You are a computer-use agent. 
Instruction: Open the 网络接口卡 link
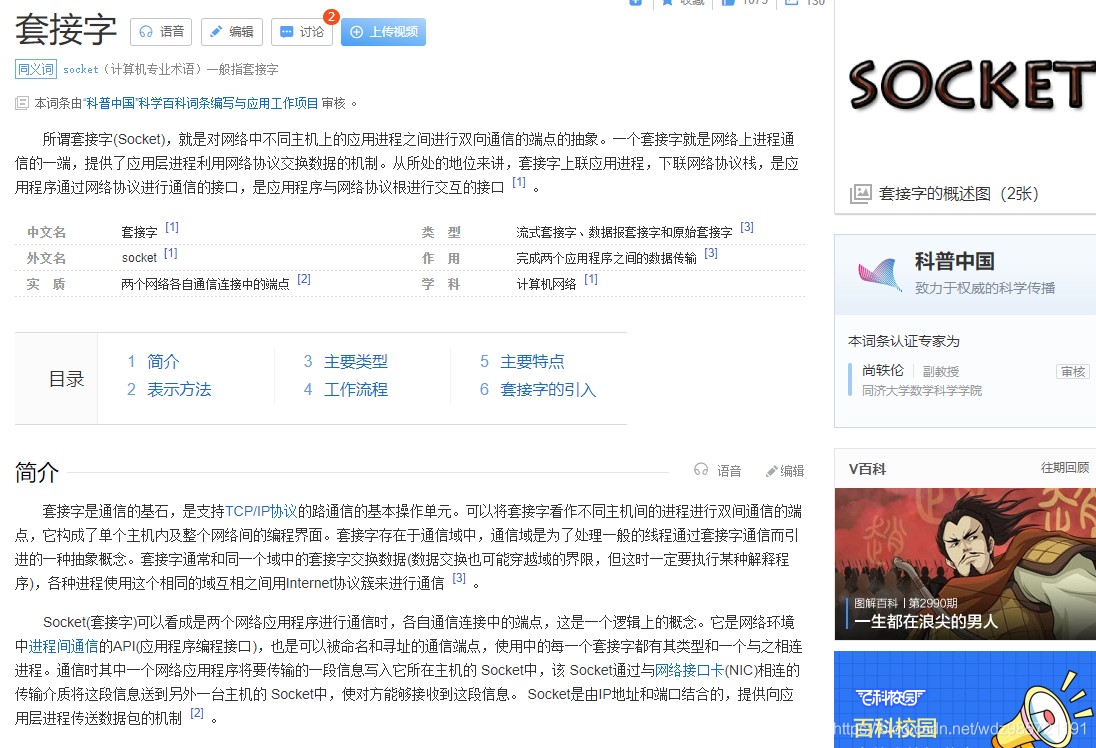tap(689, 670)
